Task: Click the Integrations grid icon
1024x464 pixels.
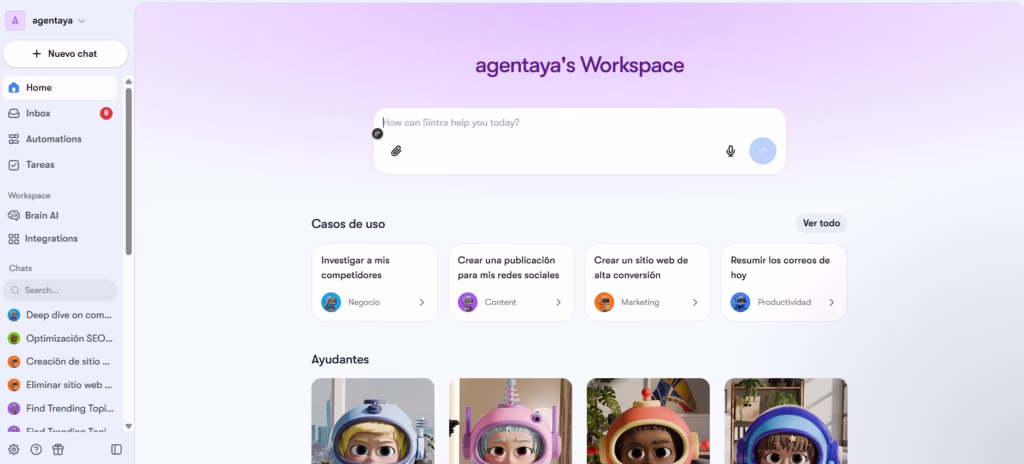Action: pyautogui.click(x=14, y=239)
